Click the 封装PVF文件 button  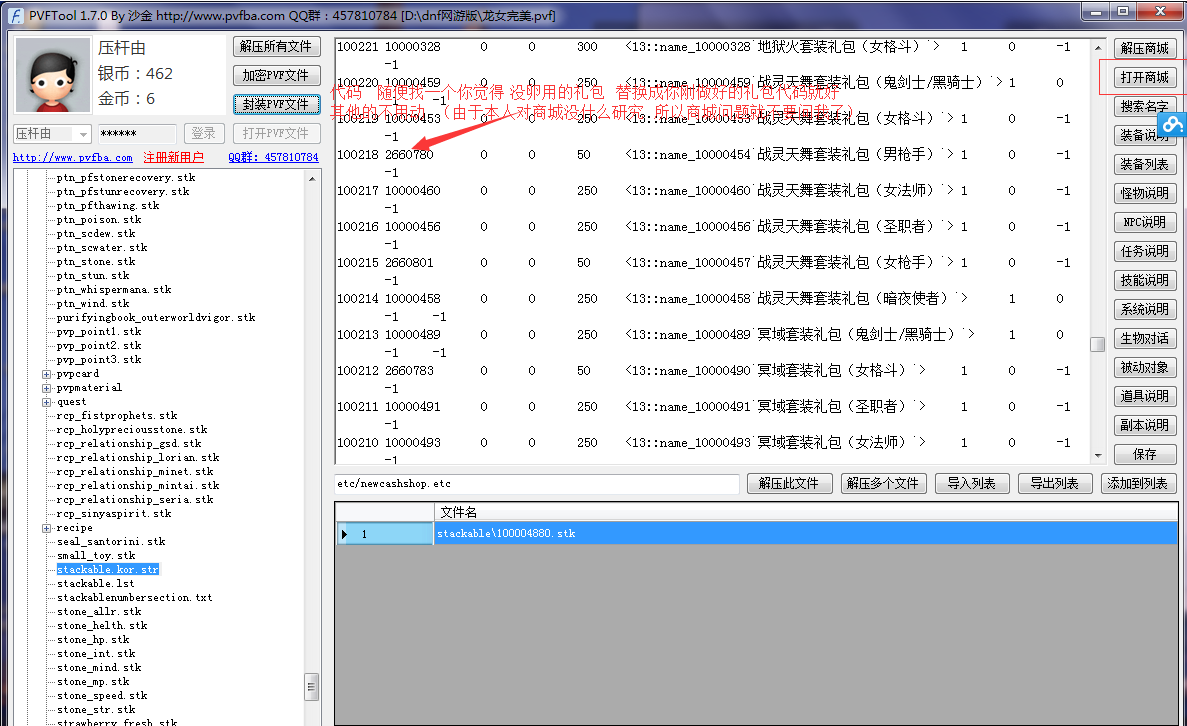click(x=276, y=104)
